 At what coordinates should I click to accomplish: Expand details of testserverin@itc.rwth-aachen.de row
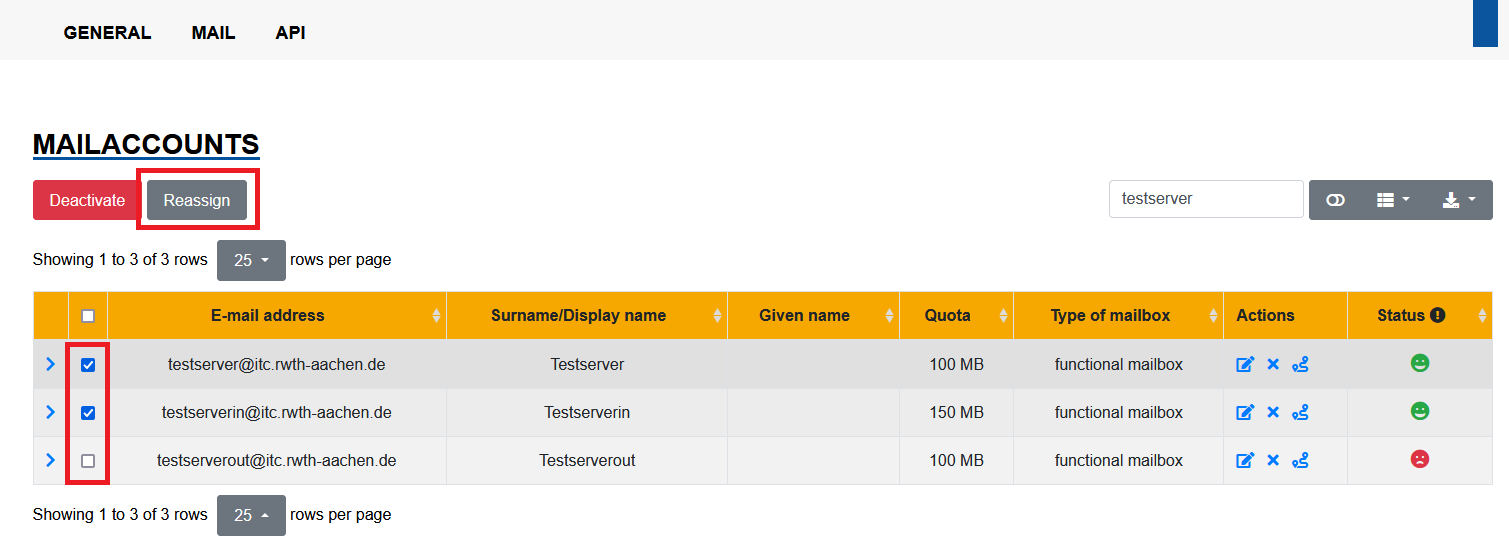tap(50, 413)
